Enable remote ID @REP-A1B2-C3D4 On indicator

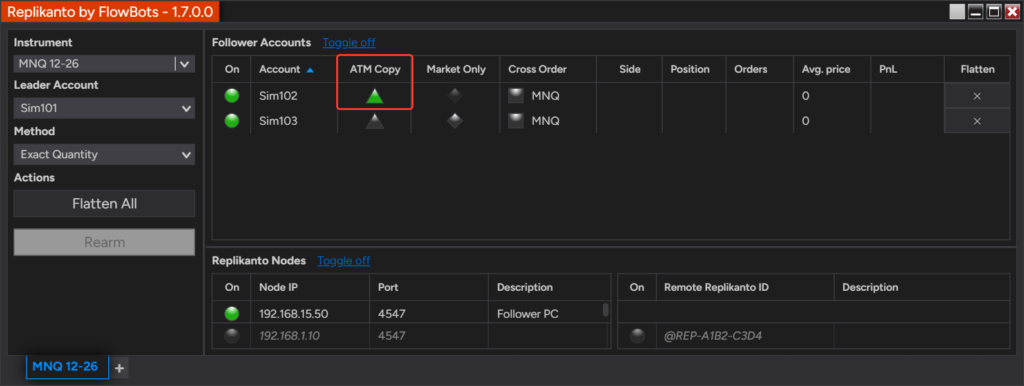pos(637,336)
